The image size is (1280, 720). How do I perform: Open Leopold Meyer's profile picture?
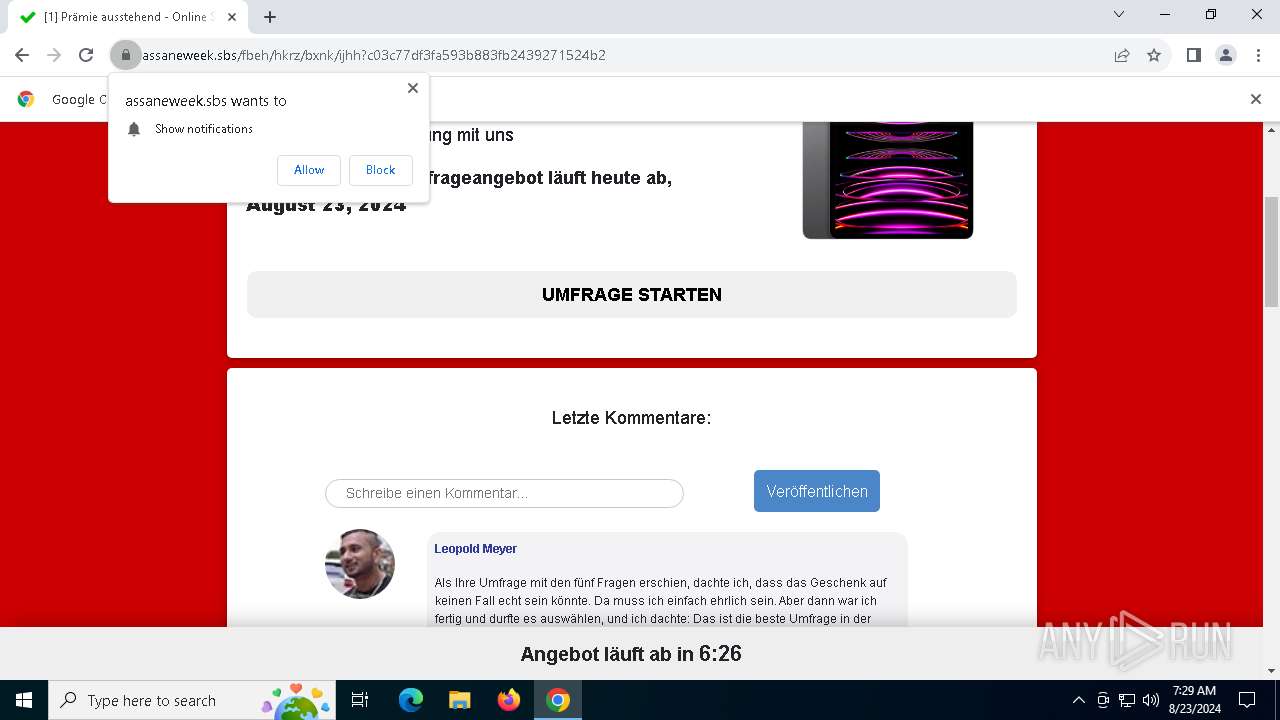point(360,564)
